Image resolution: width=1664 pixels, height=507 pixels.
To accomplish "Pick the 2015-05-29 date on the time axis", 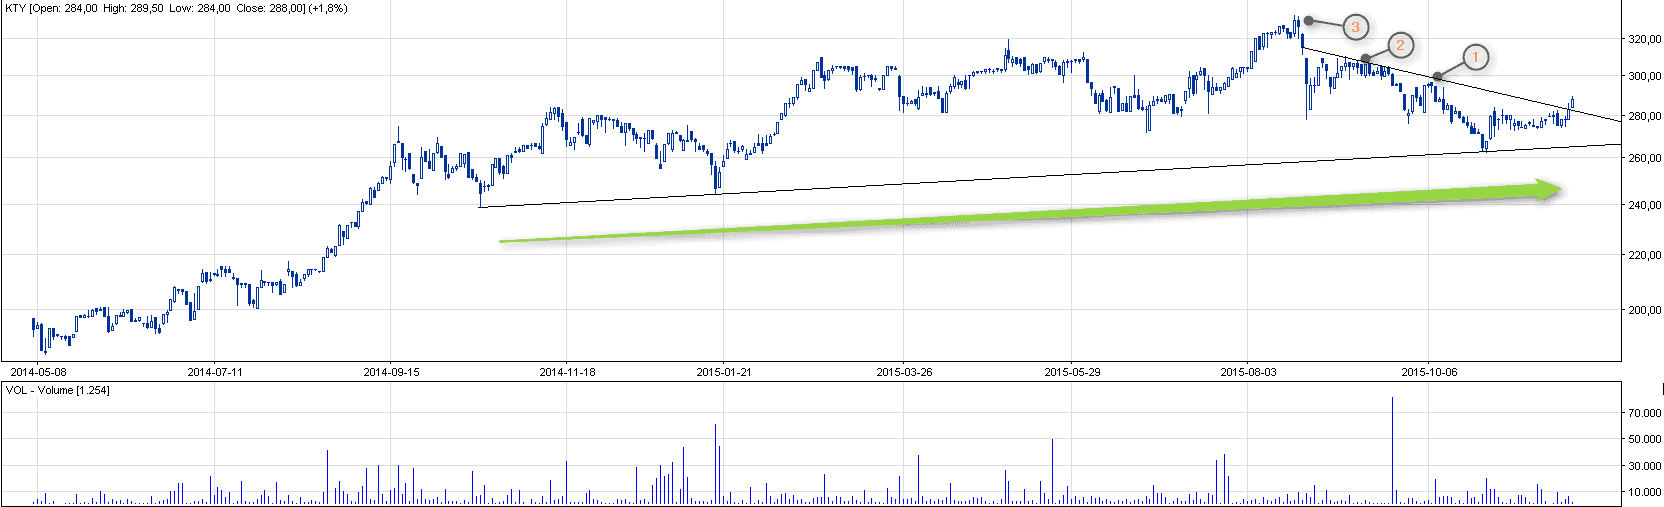I will tap(1072, 372).
